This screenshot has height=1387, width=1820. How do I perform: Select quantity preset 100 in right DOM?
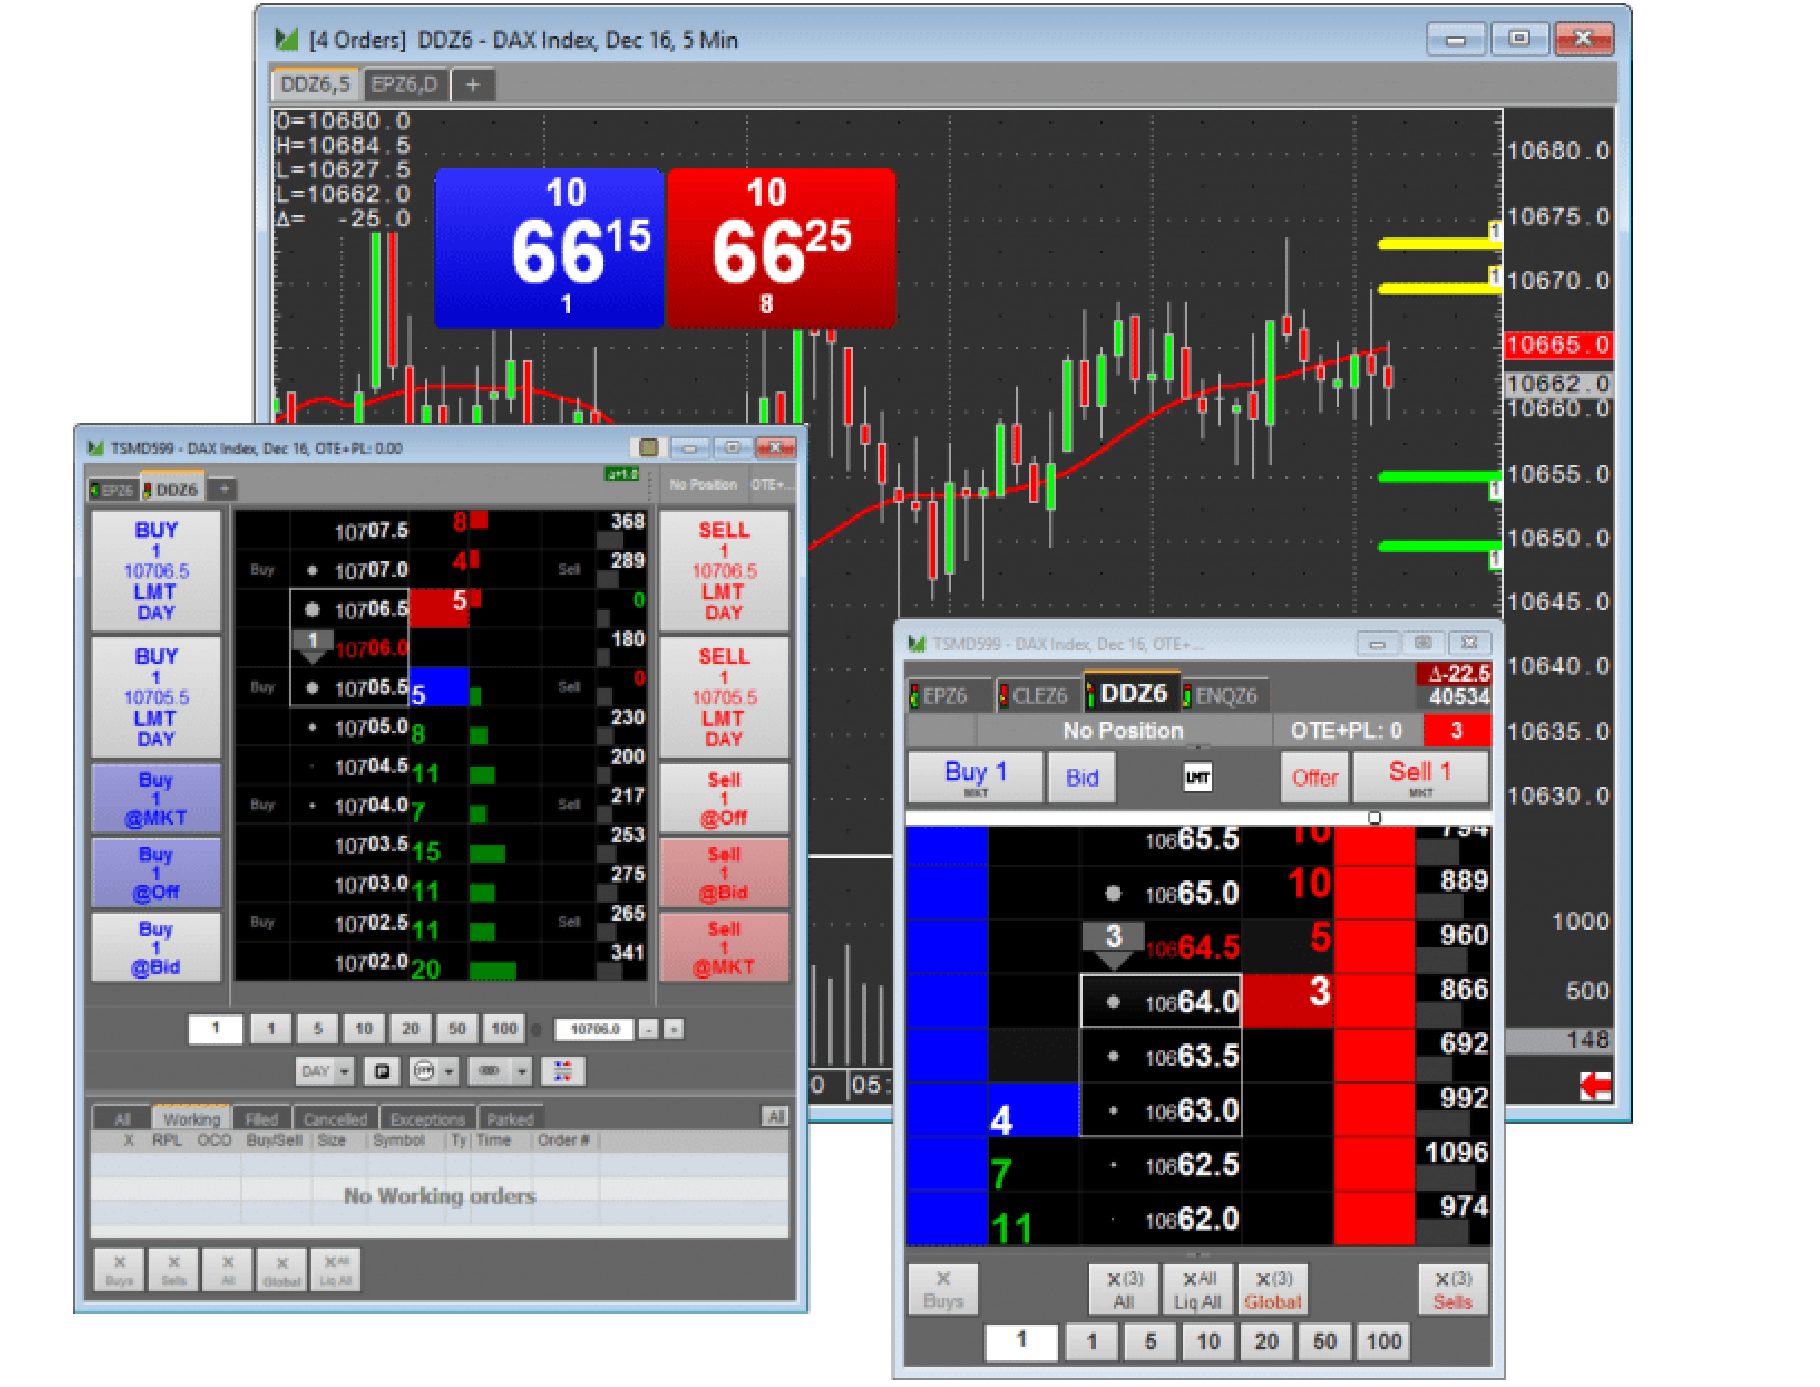point(1383,1341)
